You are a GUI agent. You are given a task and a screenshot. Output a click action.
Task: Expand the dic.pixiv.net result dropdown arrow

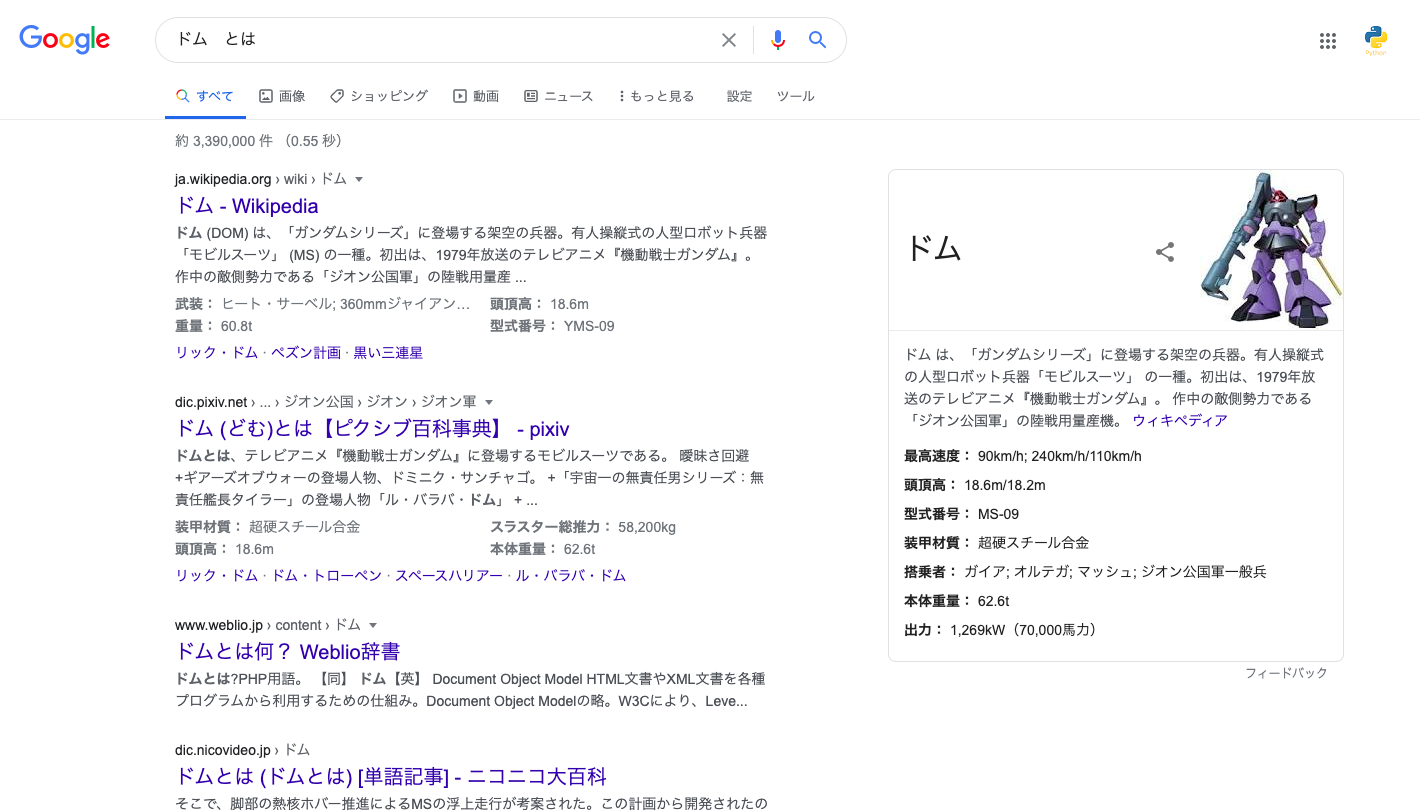(489, 402)
